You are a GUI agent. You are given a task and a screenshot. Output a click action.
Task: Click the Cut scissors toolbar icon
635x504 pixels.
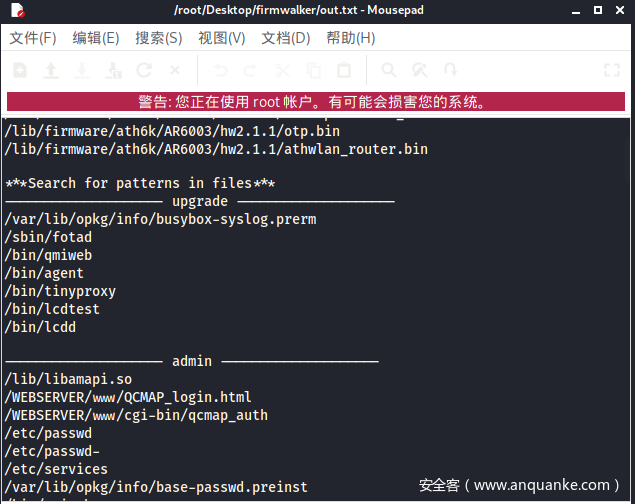tap(282, 71)
